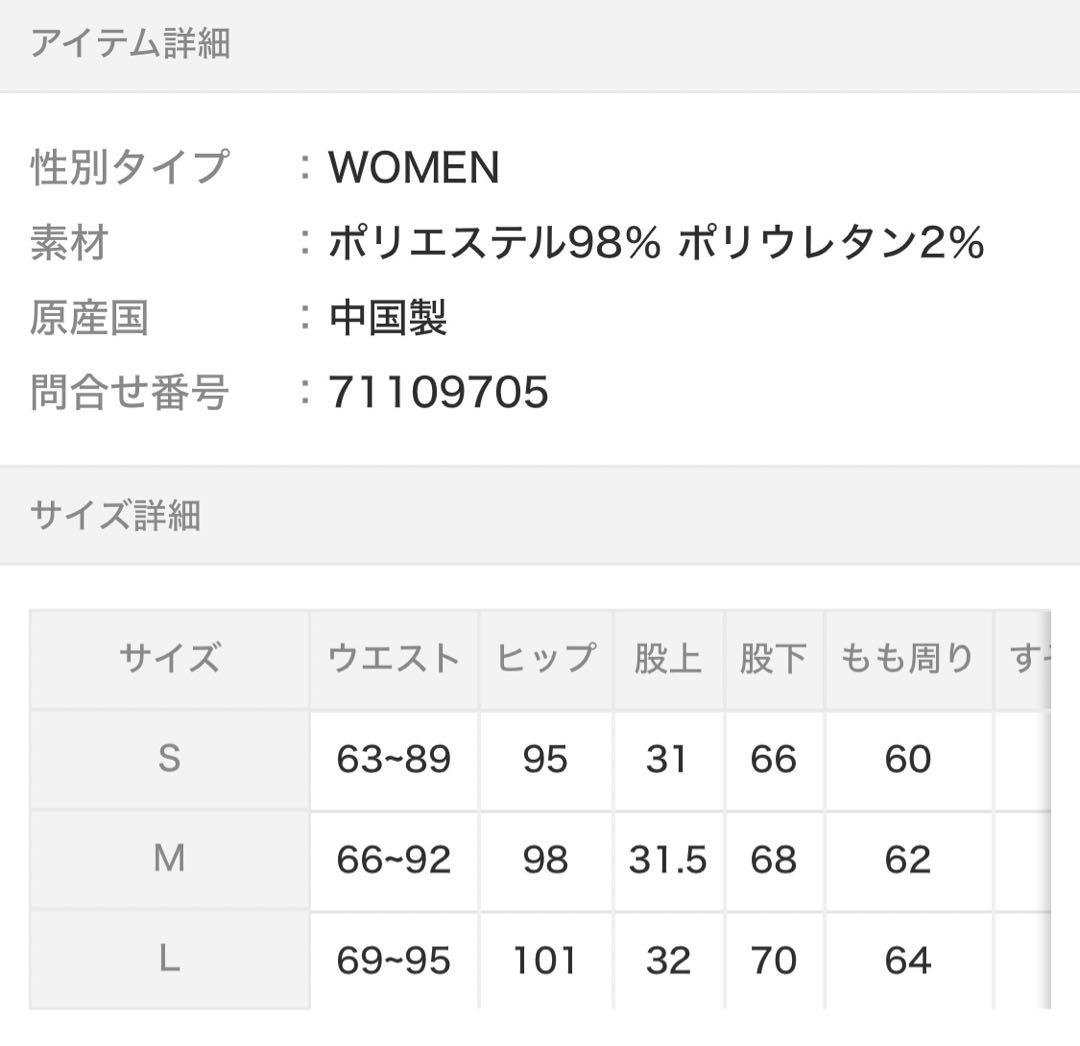
Task: Click the サイズ column header
Action: point(169,659)
